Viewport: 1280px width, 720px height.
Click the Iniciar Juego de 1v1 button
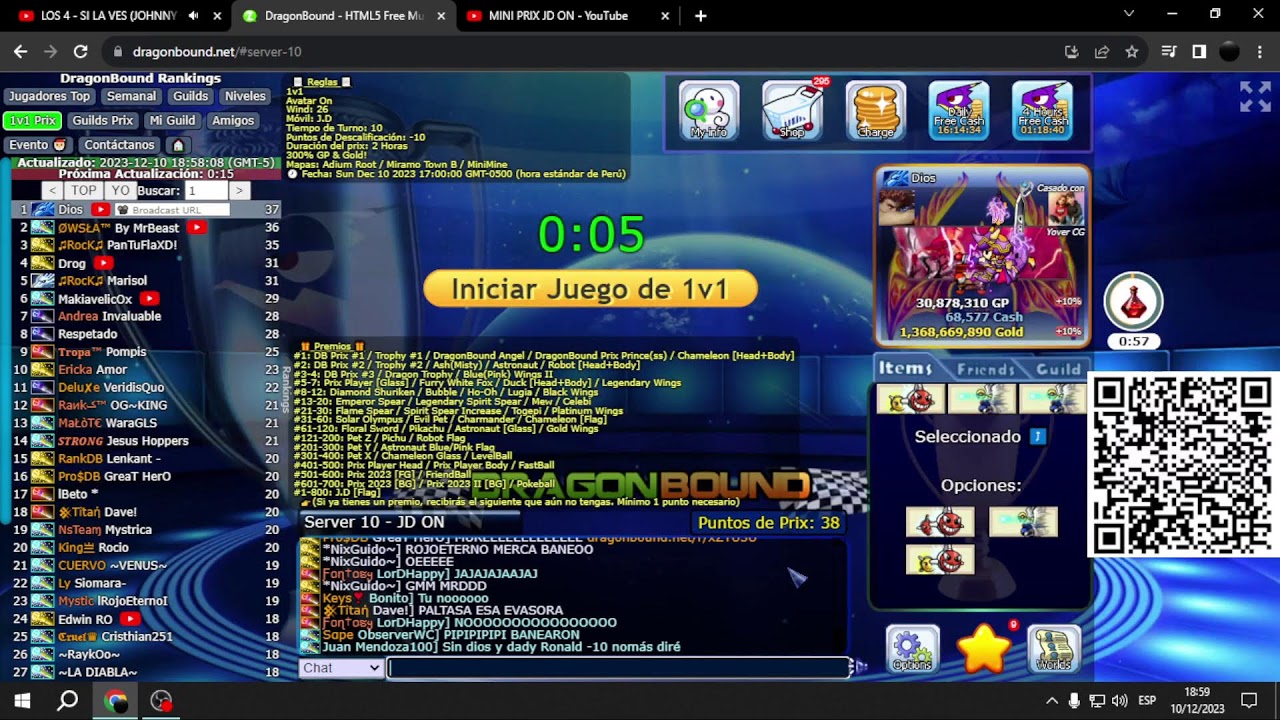pos(590,289)
